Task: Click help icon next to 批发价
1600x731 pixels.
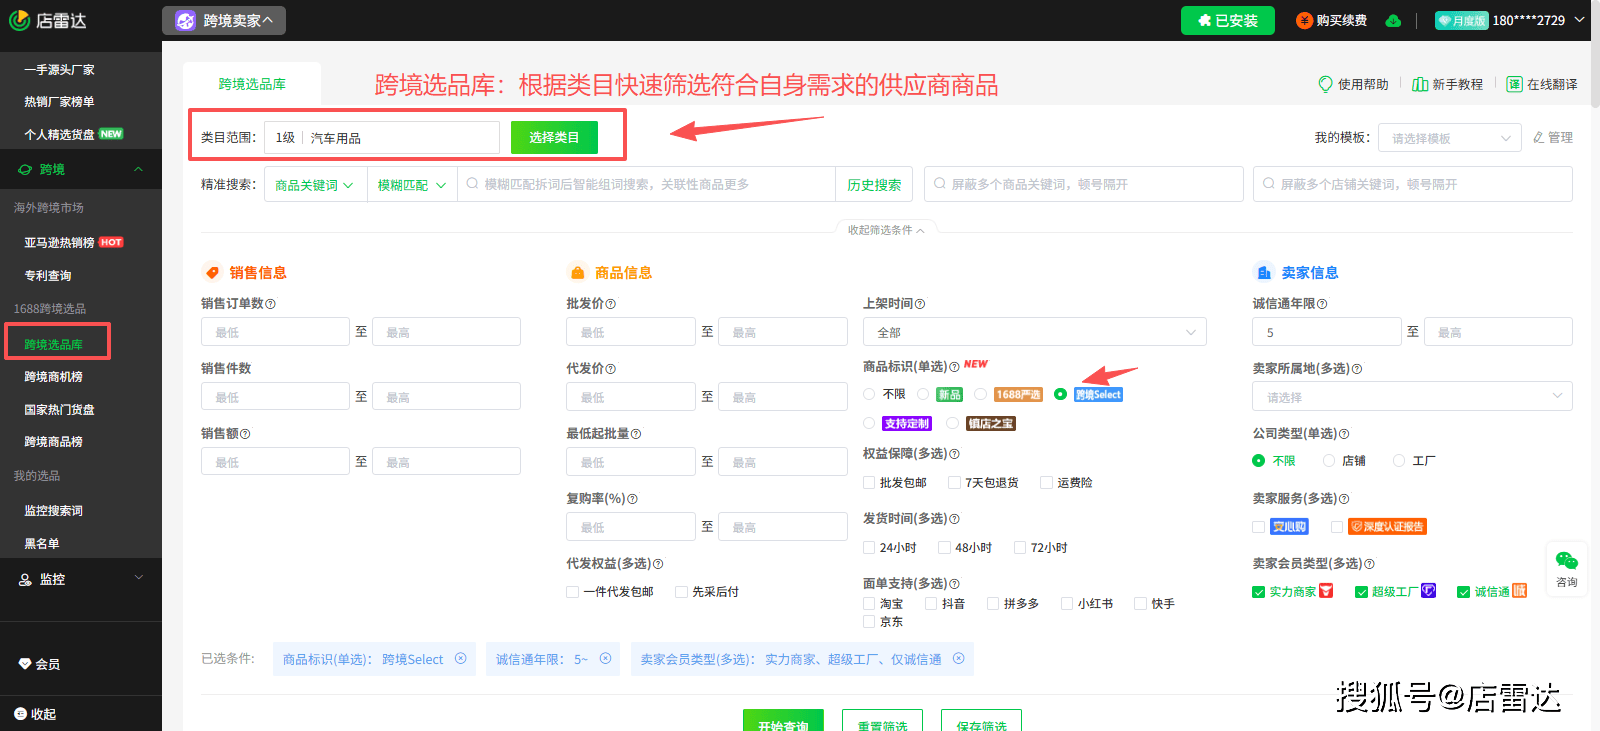Action: point(610,304)
